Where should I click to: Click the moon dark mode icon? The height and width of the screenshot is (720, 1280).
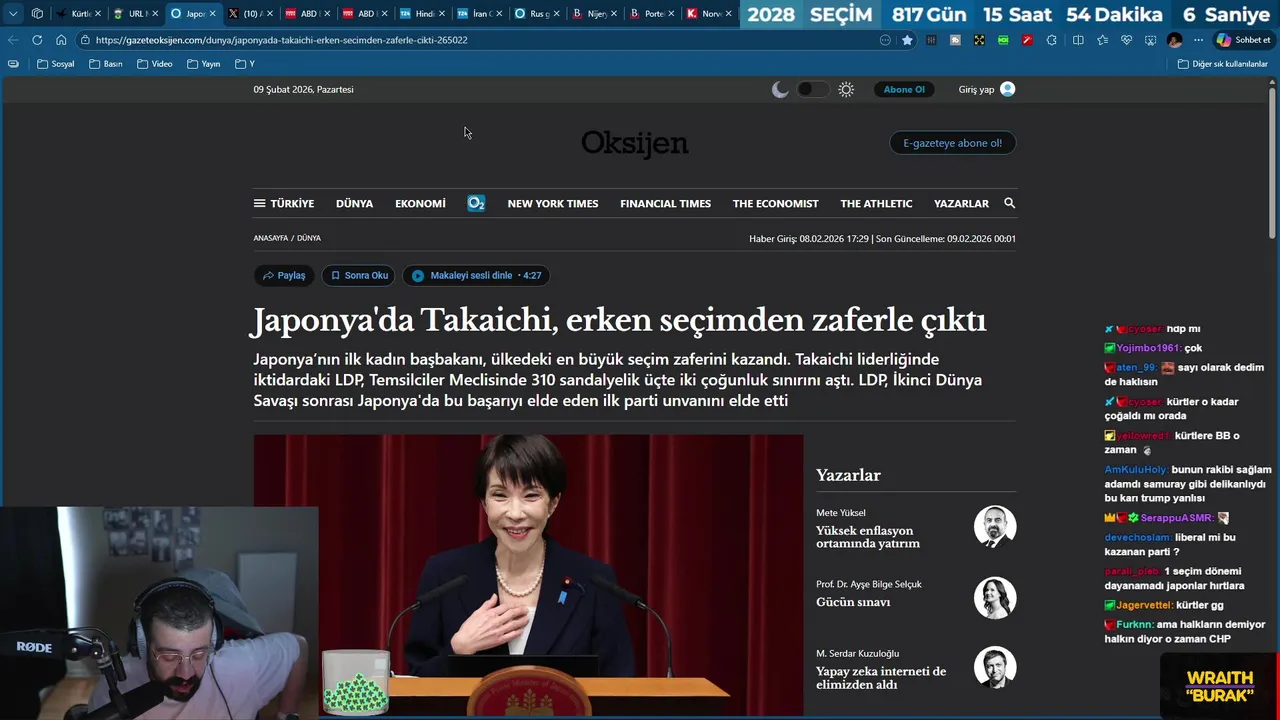point(780,89)
